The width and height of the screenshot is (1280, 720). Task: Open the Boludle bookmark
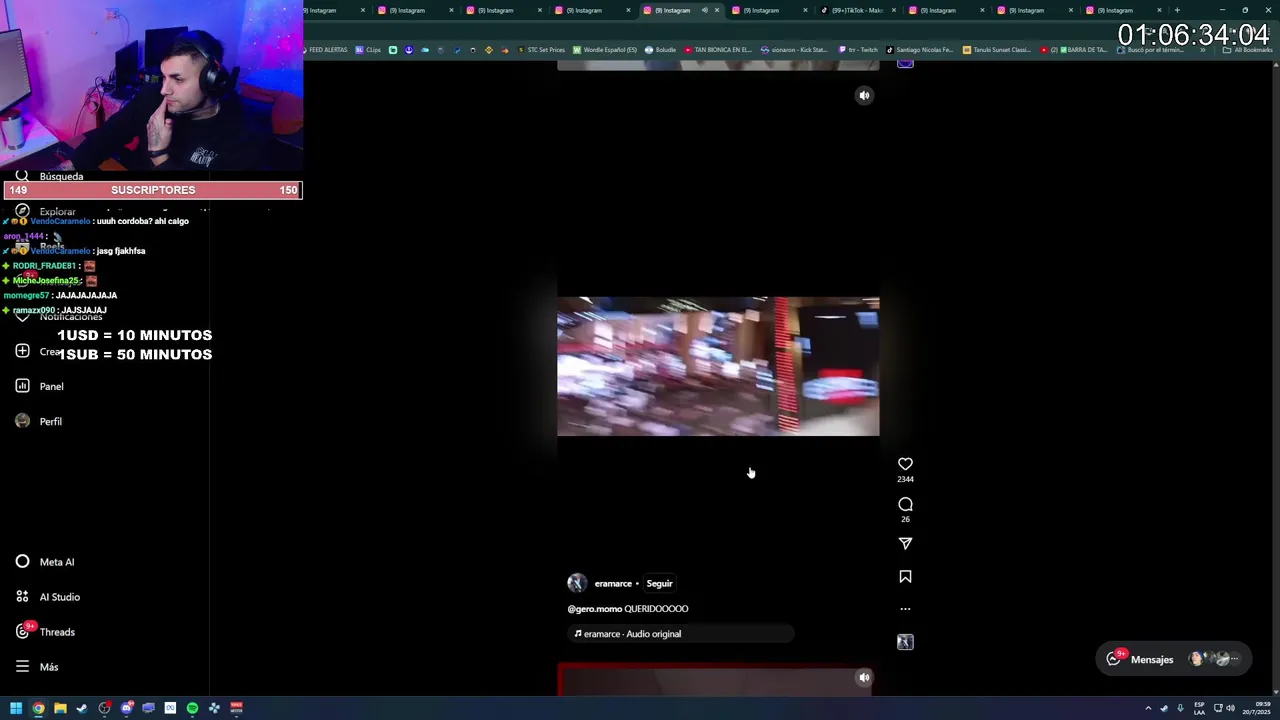[661, 50]
